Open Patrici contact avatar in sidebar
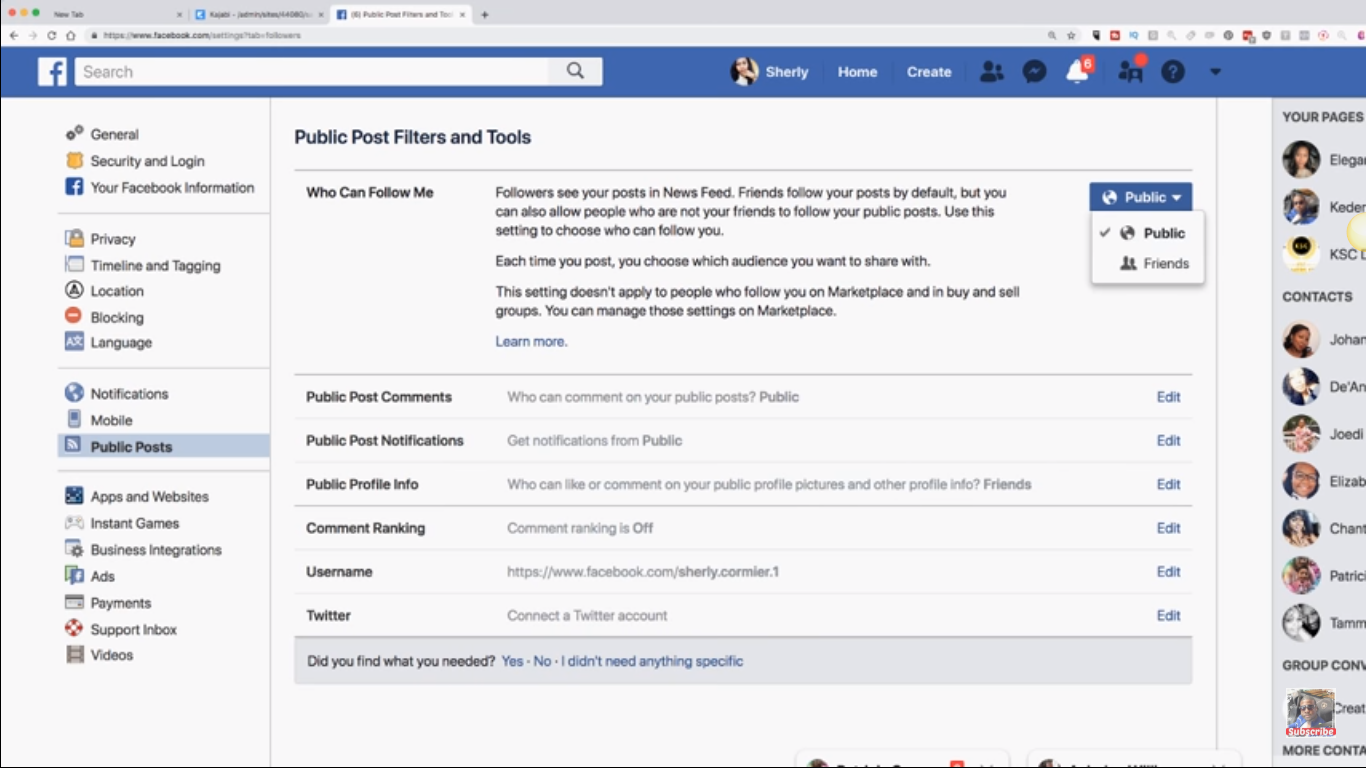 click(1301, 576)
